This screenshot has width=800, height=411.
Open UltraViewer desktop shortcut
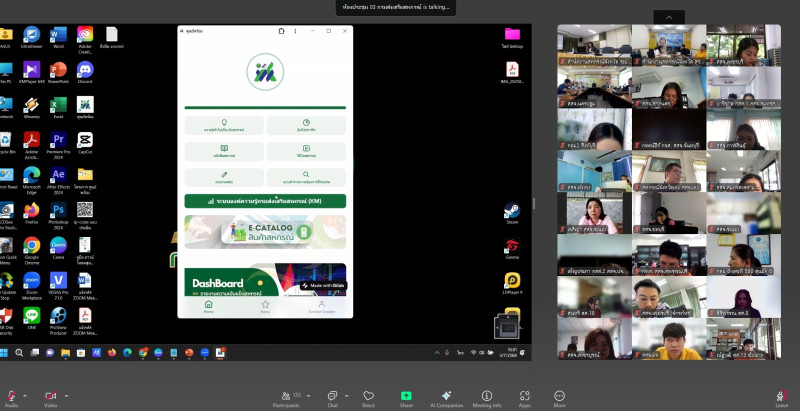(32, 37)
